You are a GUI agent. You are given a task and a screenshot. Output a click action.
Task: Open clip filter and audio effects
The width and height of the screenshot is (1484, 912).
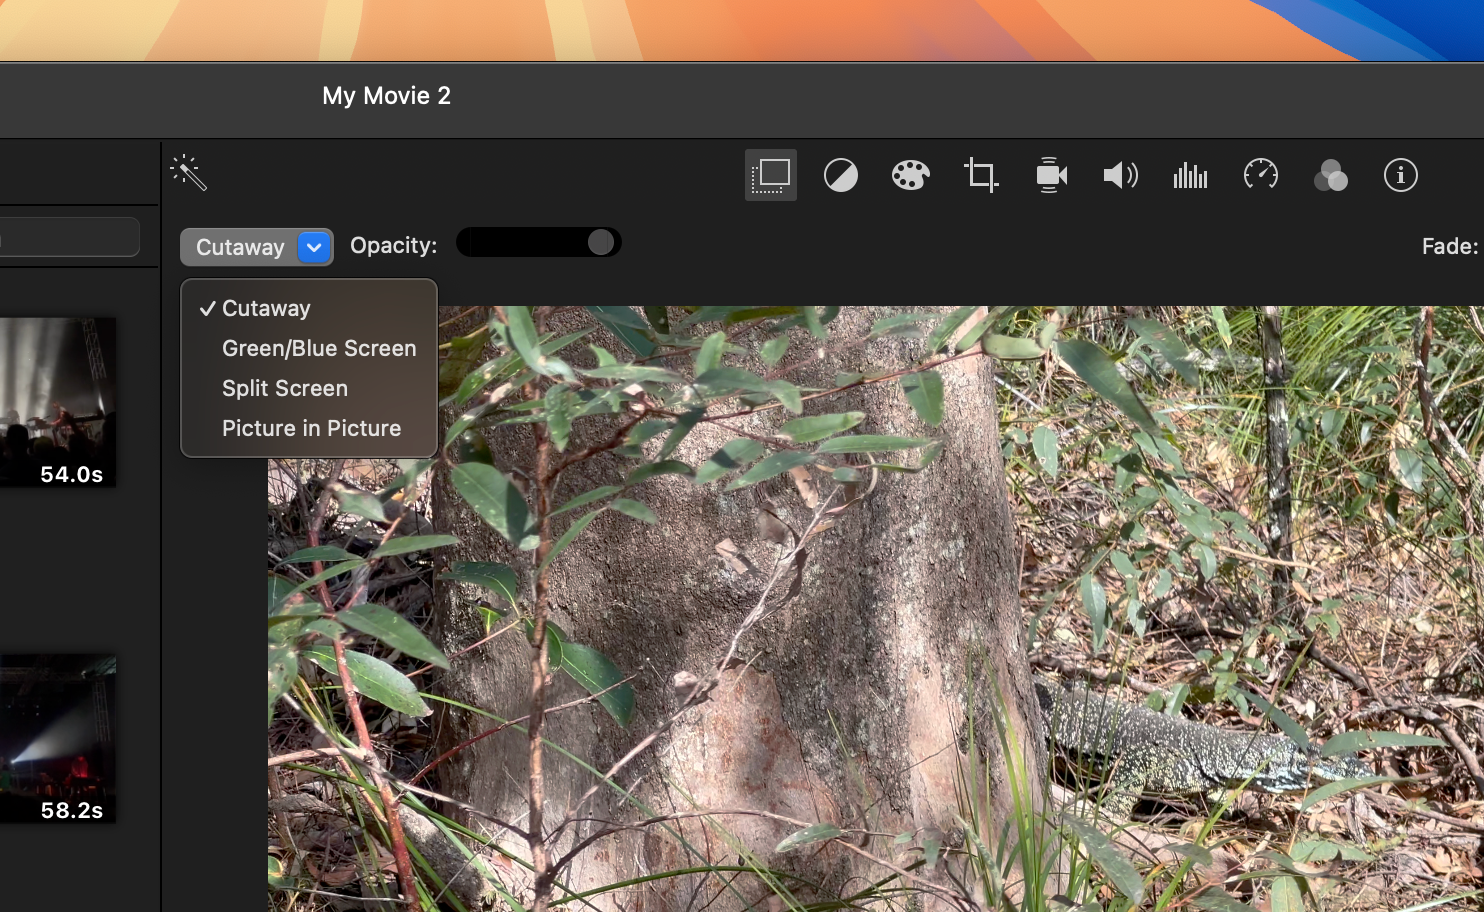pyautogui.click(x=1331, y=176)
